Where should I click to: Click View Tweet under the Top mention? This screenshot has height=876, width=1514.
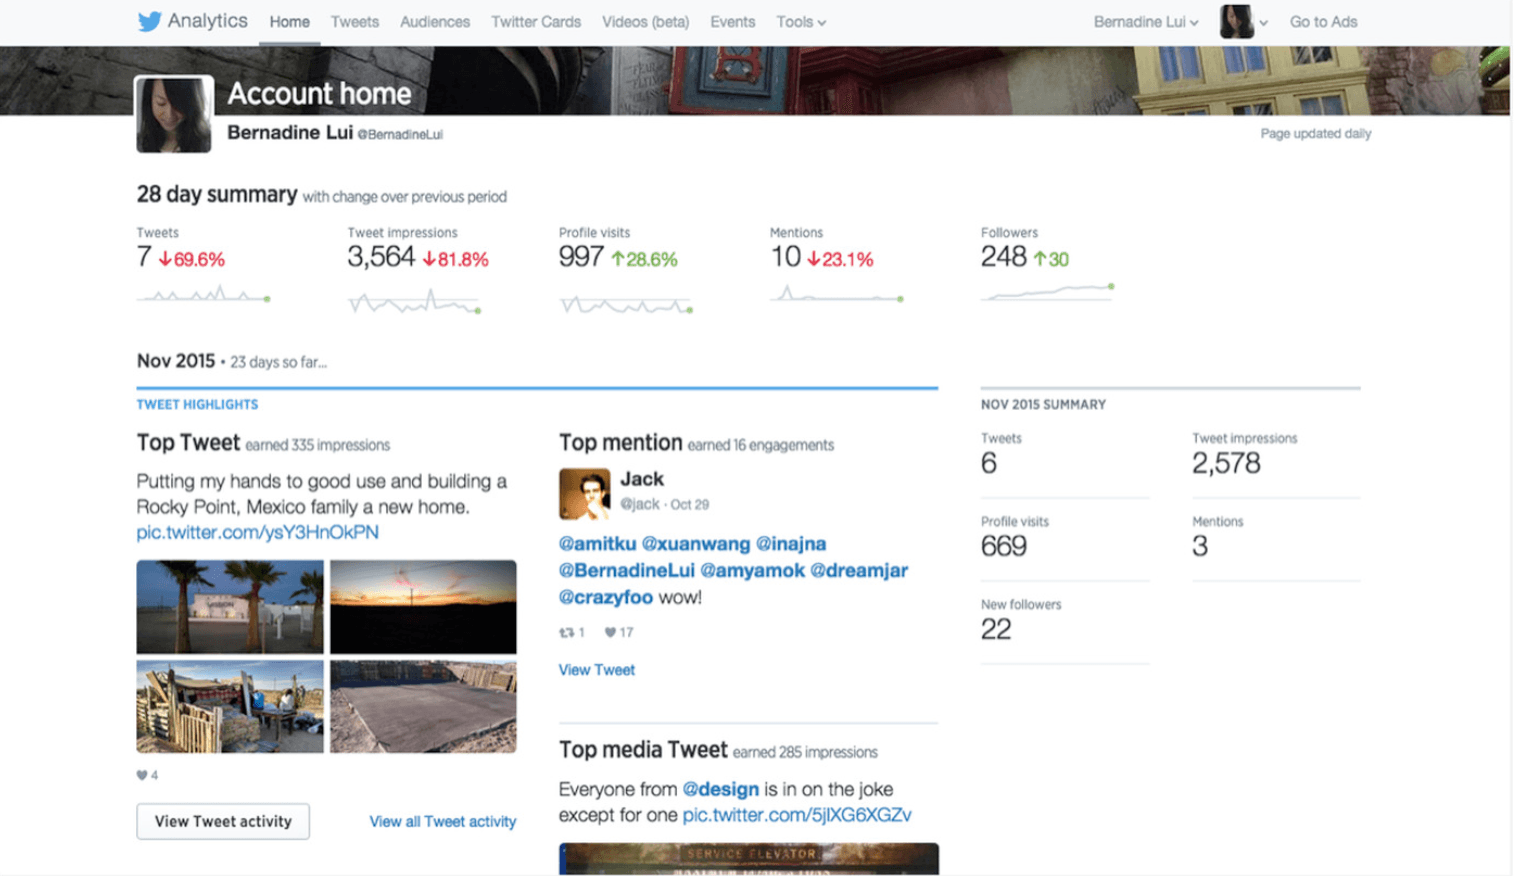click(596, 669)
